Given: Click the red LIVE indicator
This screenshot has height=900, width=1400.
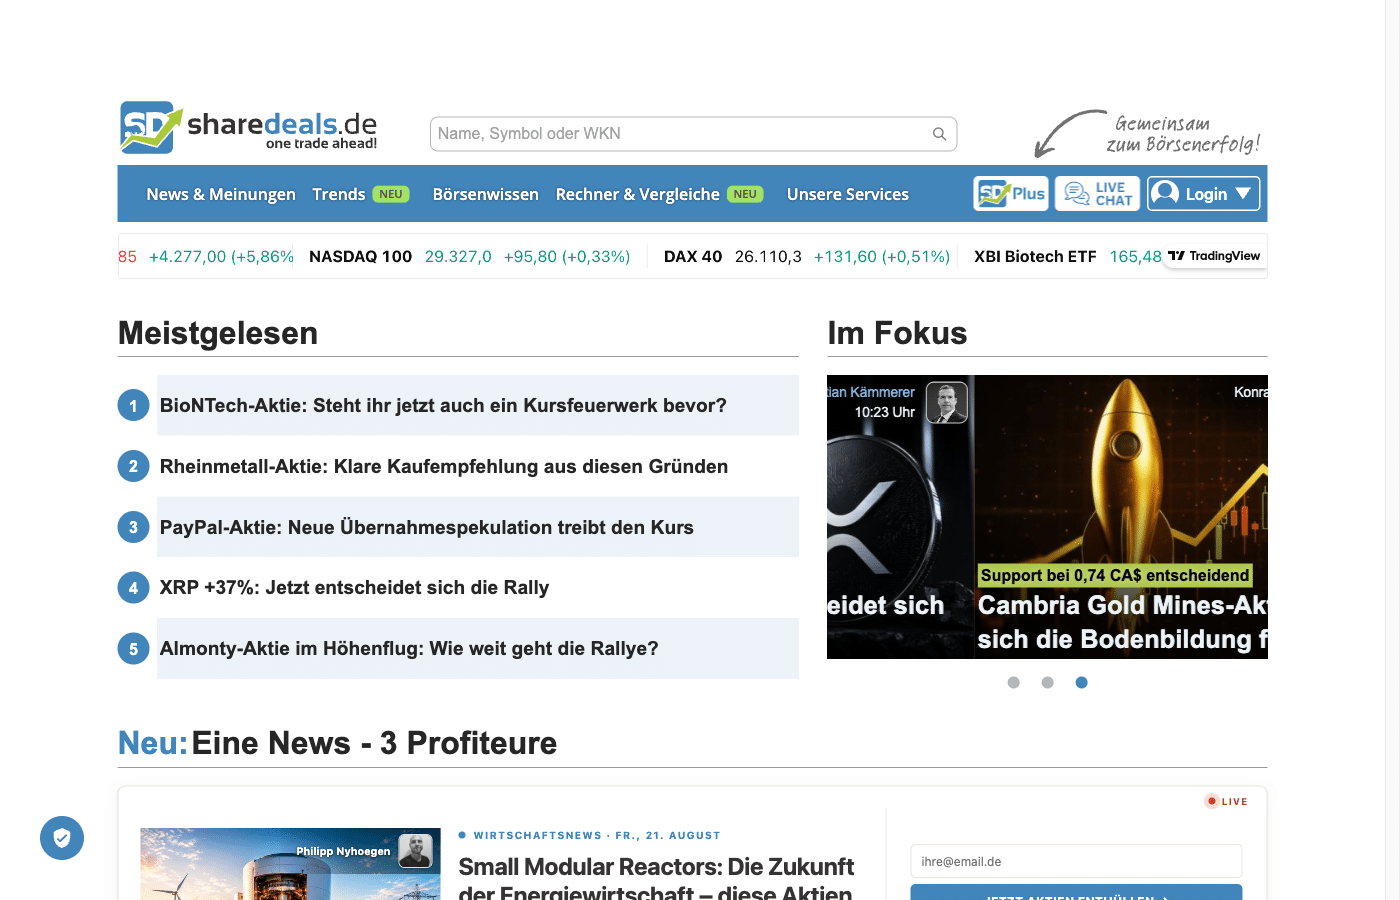Looking at the screenshot, I should (x=1226, y=801).
